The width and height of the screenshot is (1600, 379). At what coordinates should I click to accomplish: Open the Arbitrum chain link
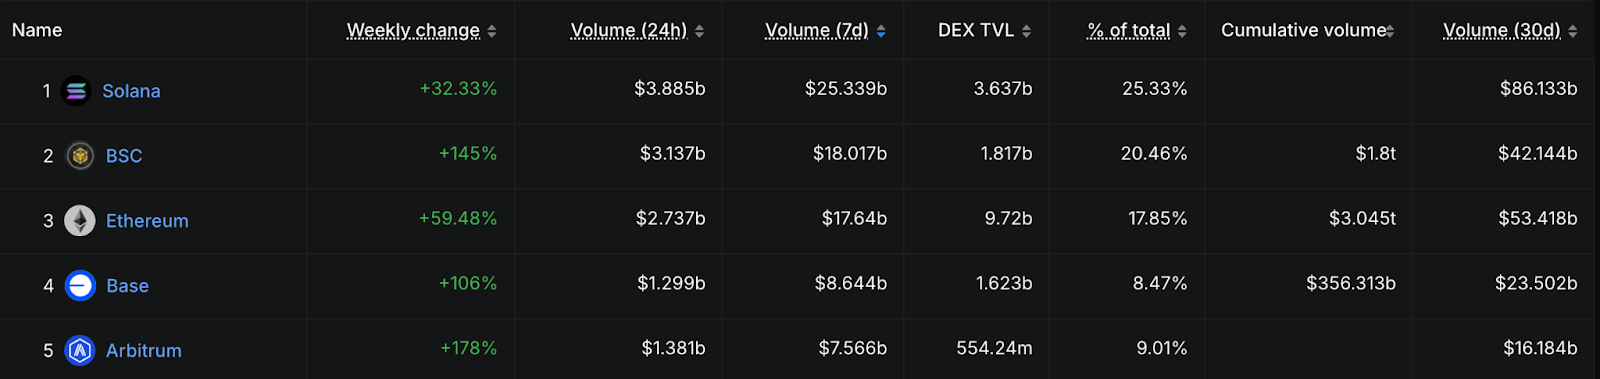144,351
